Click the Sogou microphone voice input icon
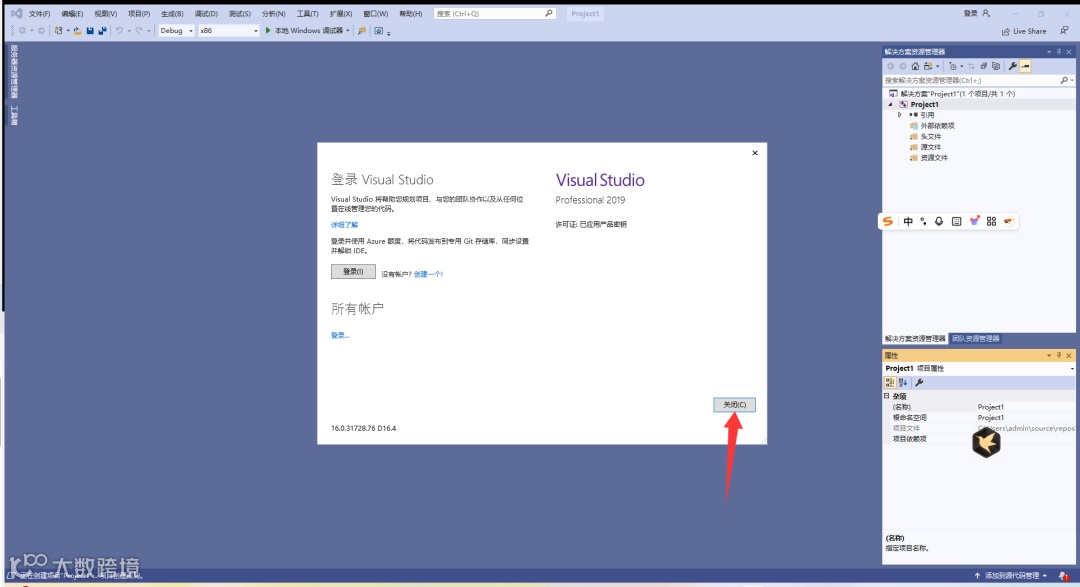Viewport: 1080px width, 587px height. click(x=939, y=221)
